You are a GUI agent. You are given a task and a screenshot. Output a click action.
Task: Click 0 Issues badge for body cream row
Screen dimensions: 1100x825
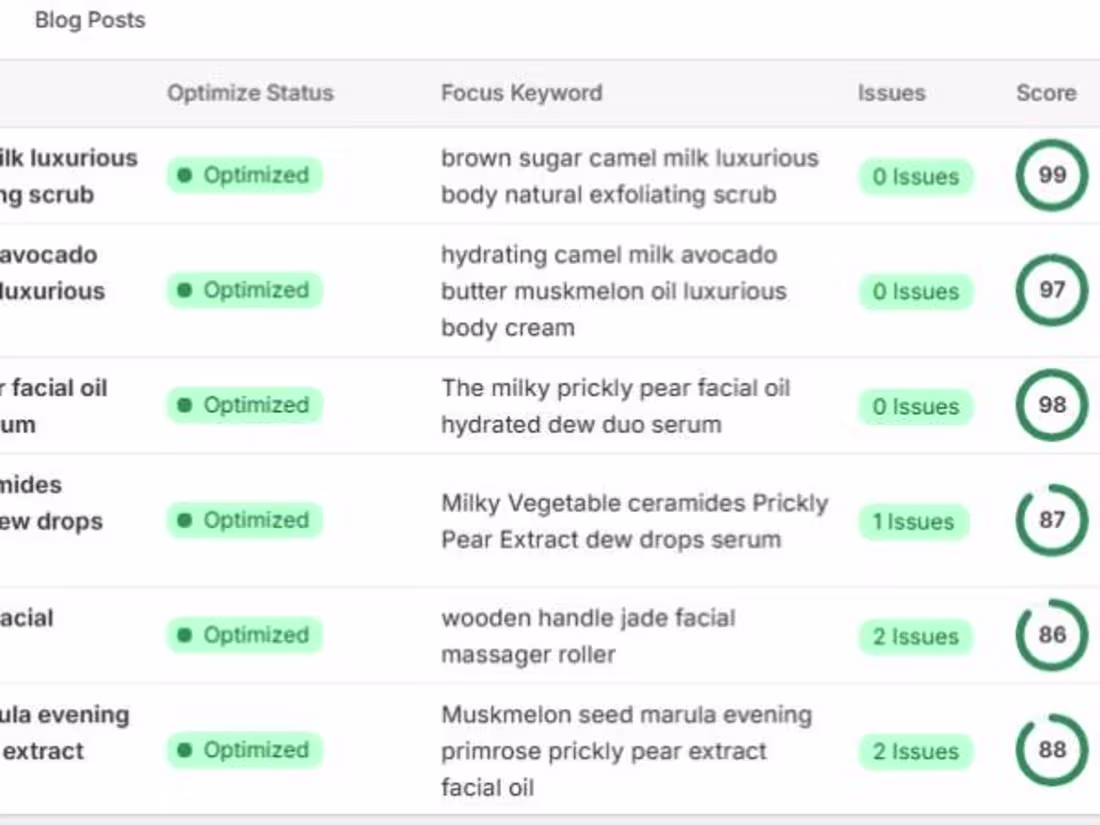pos(915,292)
